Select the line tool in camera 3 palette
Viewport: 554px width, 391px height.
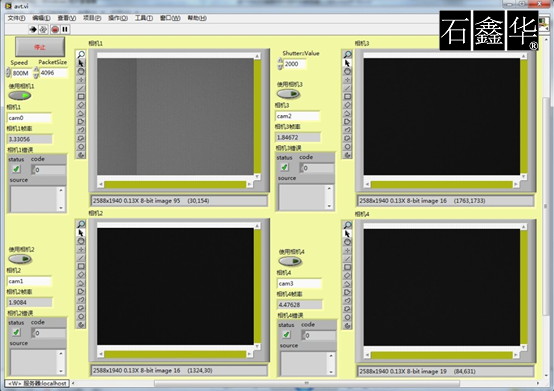tap(347, 88)
